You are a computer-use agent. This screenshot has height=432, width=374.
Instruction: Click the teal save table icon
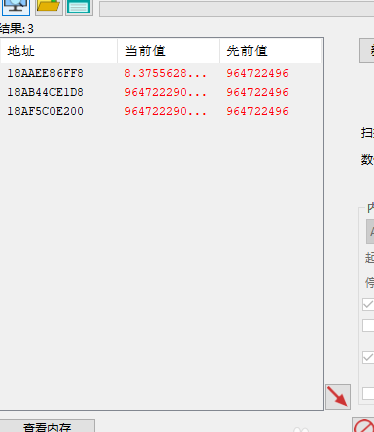tap(79, 7)
